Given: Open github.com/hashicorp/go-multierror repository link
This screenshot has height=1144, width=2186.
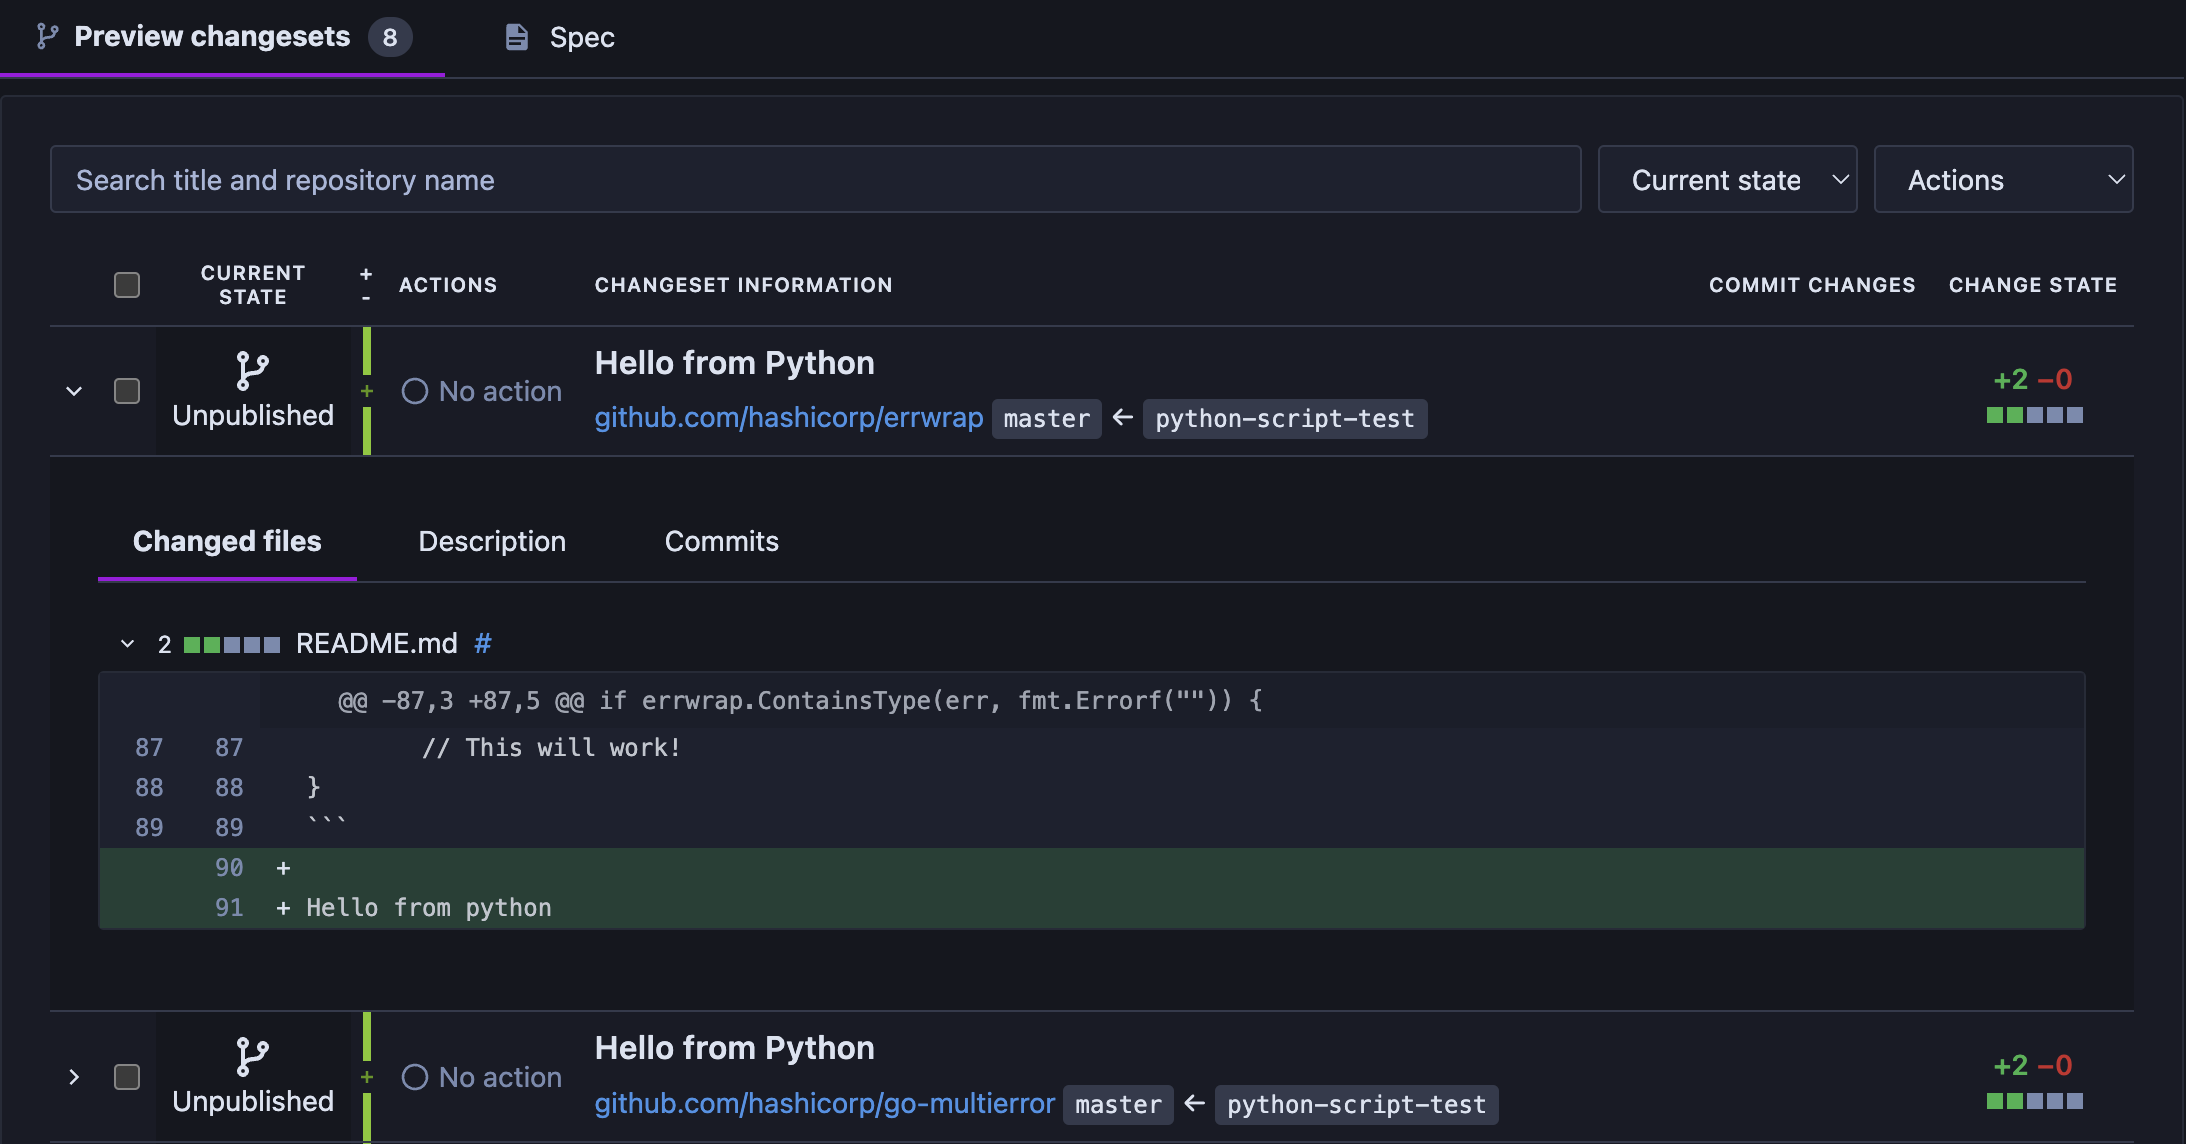Looking at the screenshot, I should [825, 1103].
